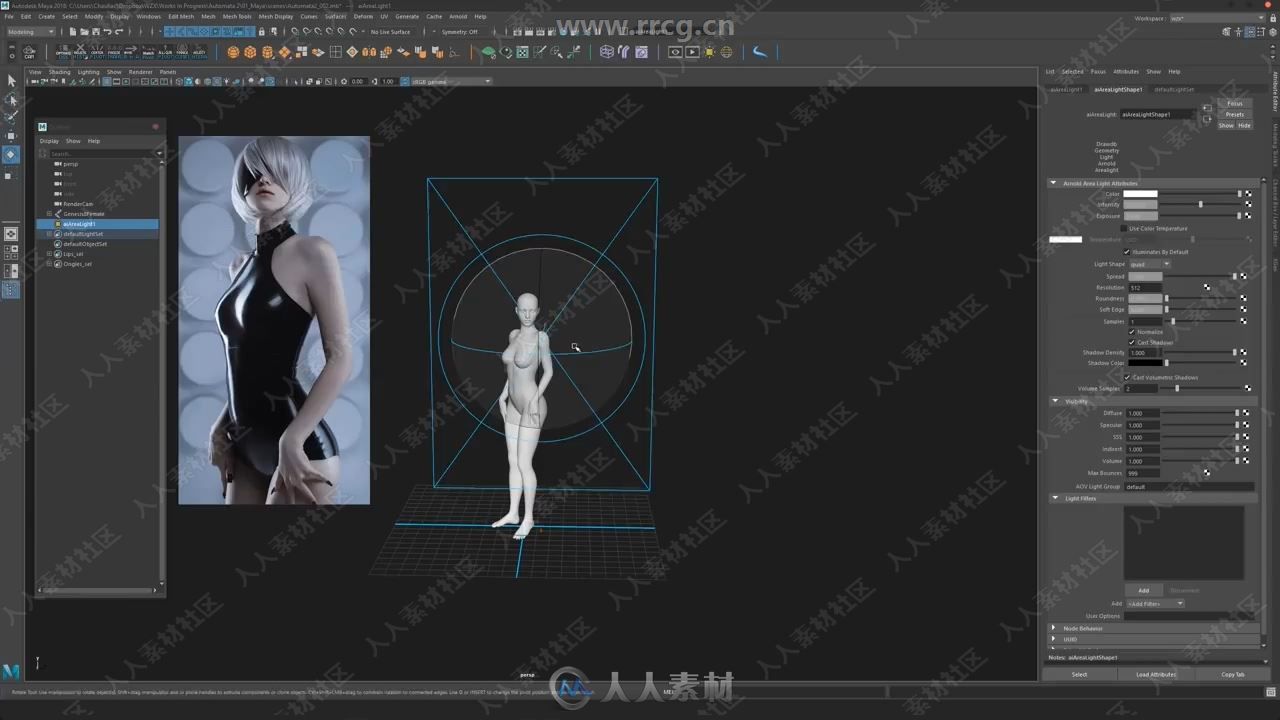The image size is (1280, 720).
Task: Collapse the Visibility section
Action: coord(1054,401)
